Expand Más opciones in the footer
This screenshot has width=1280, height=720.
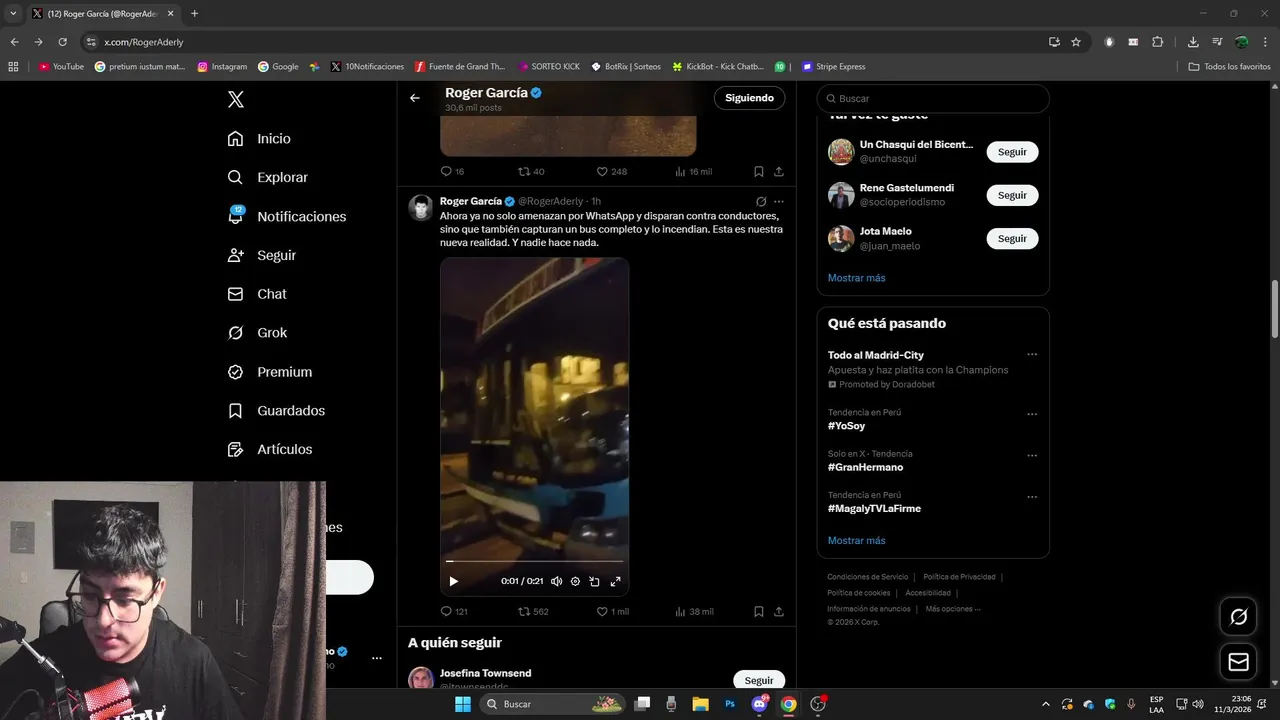(953, 609)
